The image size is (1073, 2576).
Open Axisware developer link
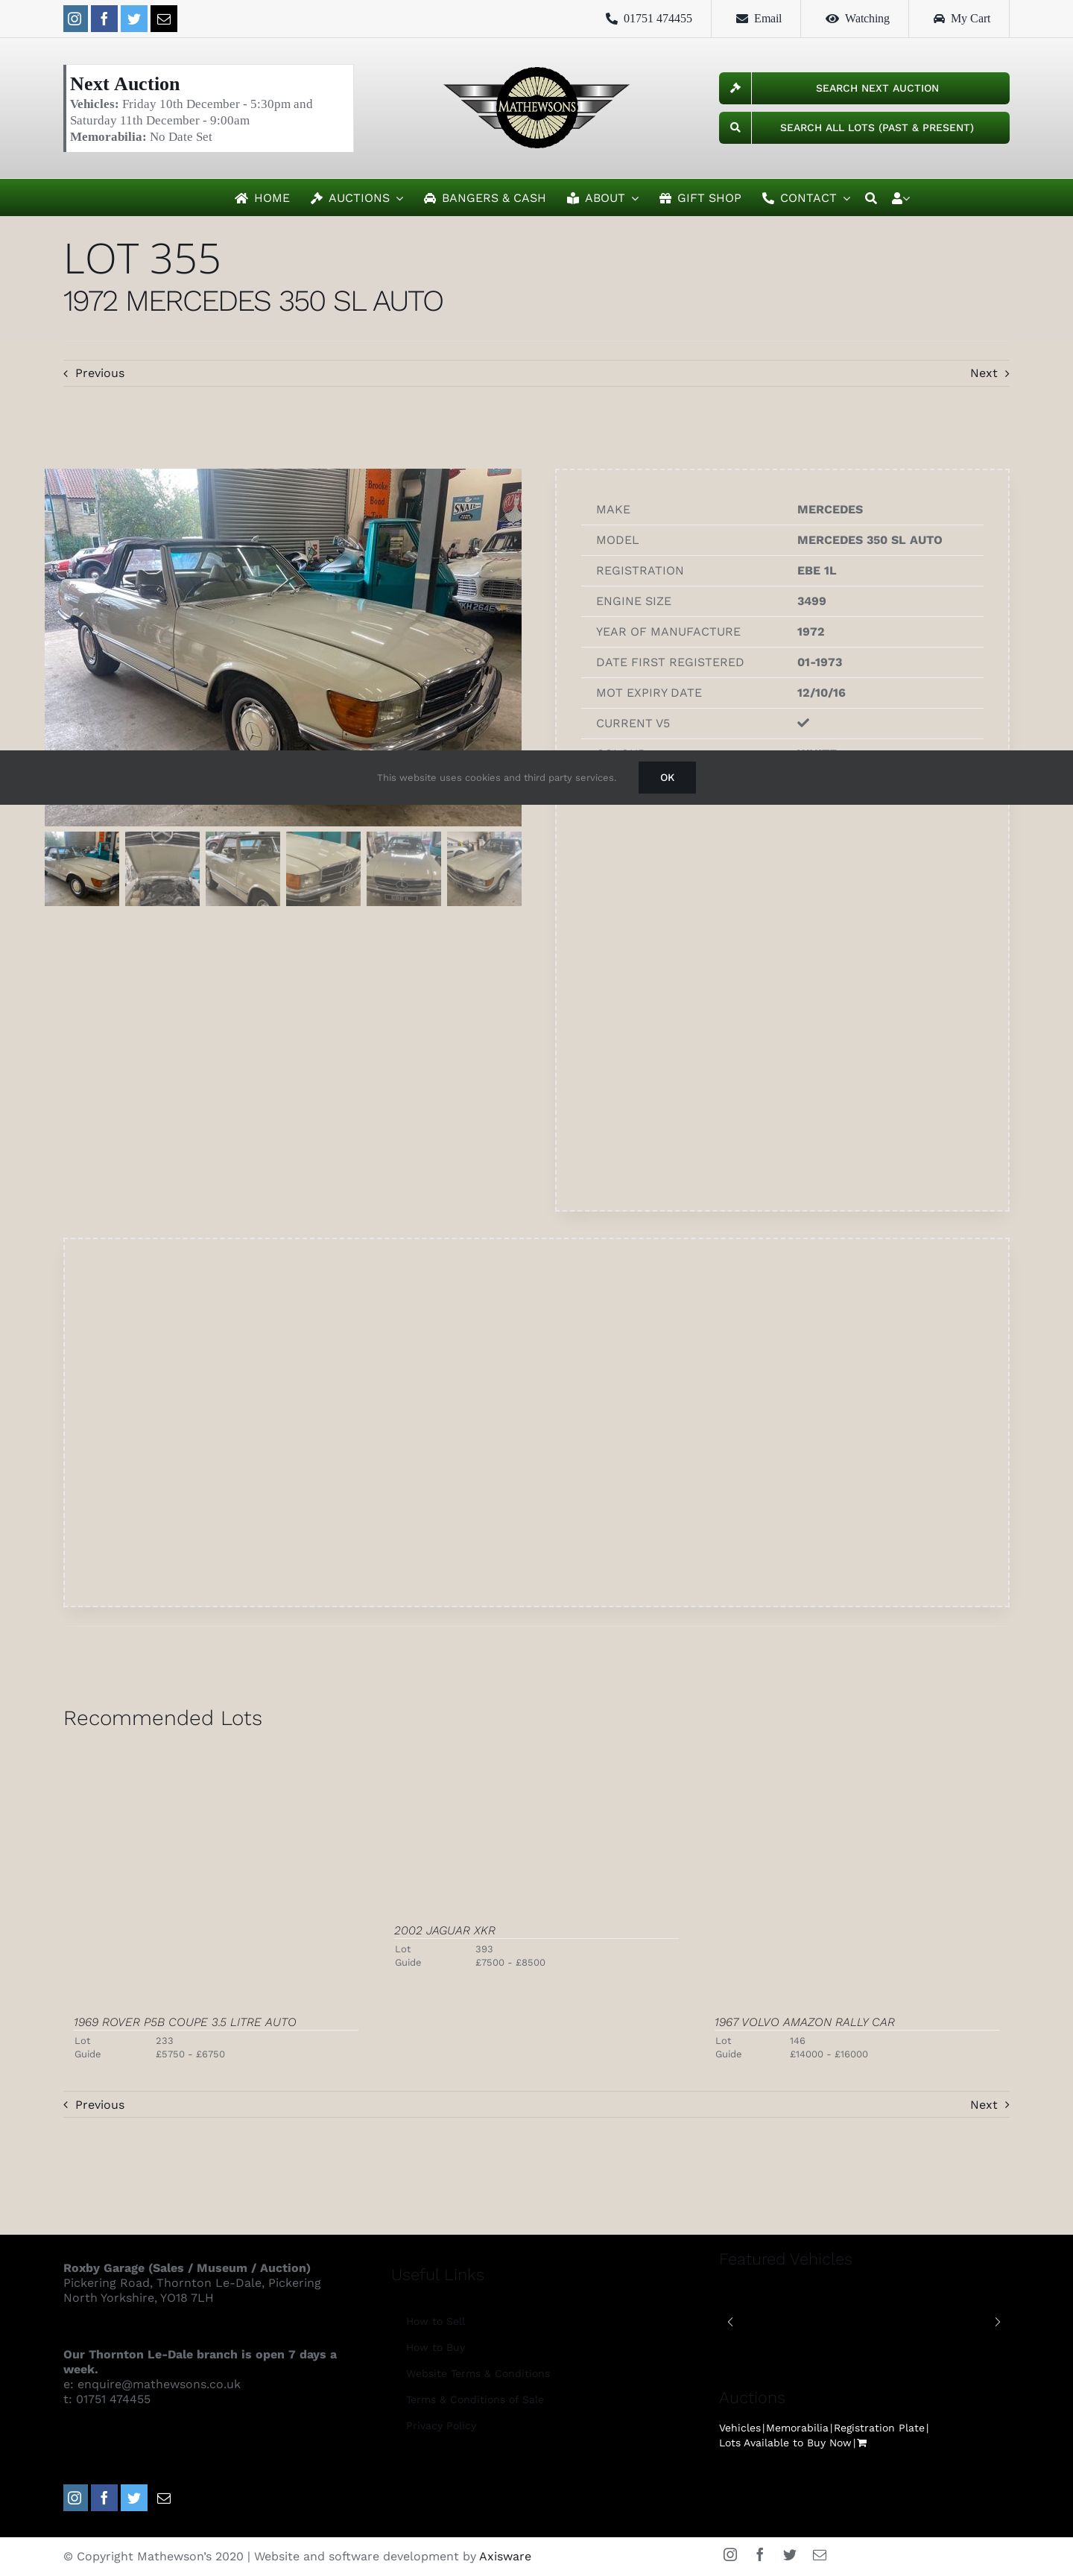click(505, 2556)
